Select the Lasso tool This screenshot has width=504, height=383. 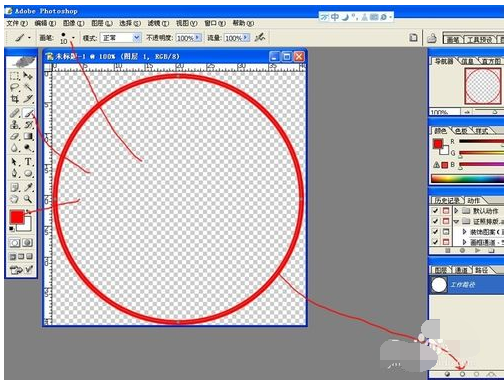14,87
